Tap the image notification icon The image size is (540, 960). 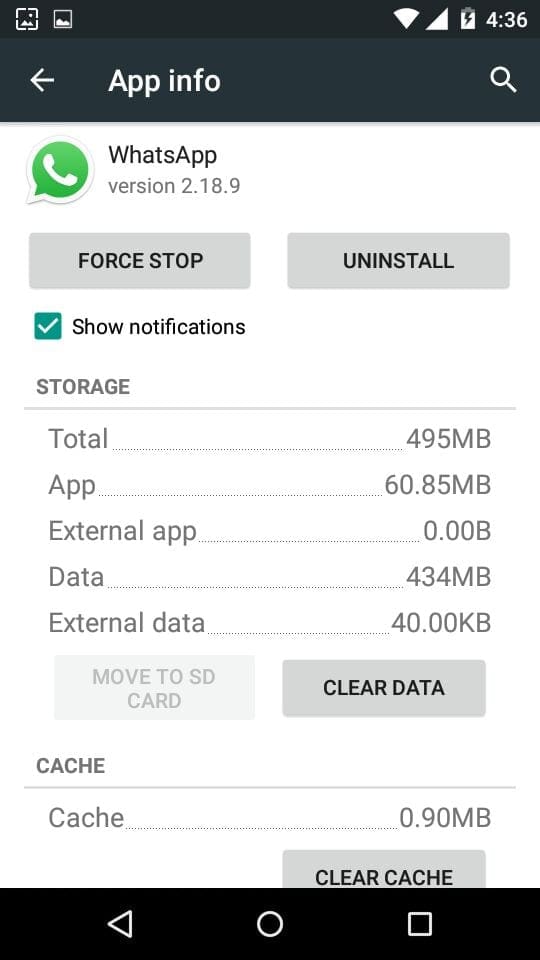click(63, 19)
